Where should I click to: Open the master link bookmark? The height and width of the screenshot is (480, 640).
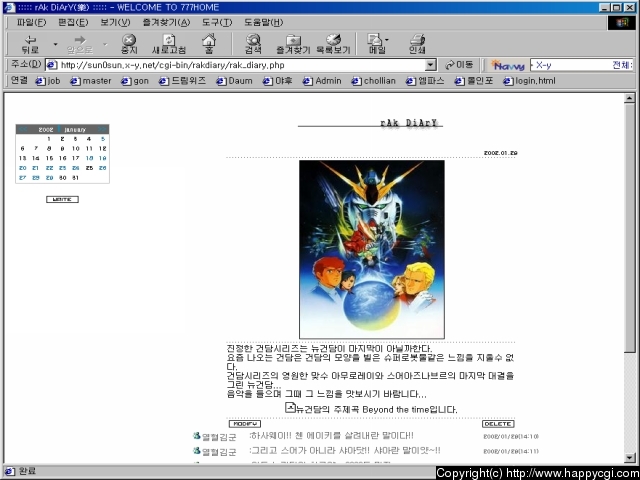[91, 81]
